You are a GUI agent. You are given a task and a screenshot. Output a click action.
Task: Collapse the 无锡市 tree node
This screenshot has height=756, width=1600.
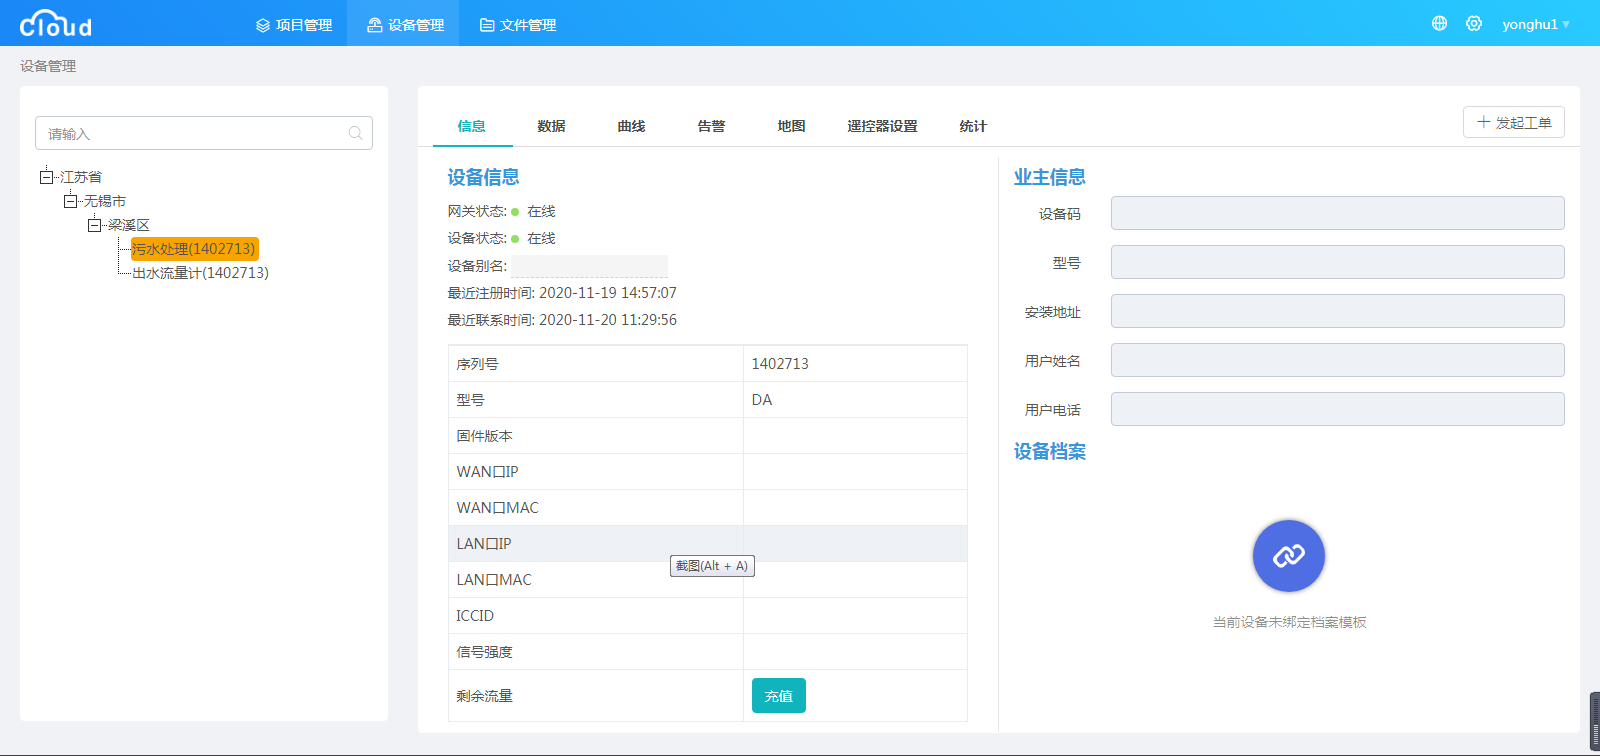click(x=70, y=201)
